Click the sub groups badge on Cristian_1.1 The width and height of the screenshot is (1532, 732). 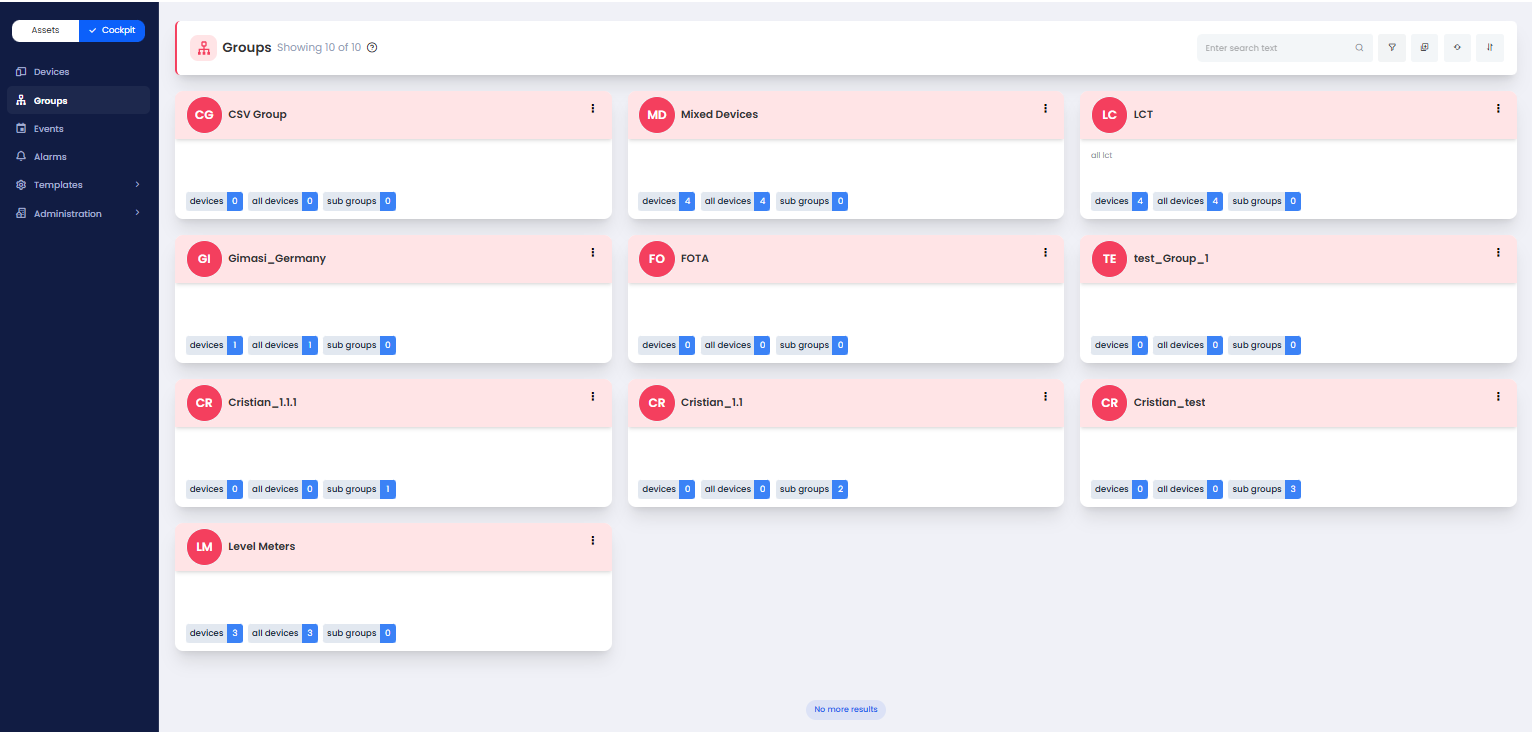pyautogui.click(x=812, y=489)
